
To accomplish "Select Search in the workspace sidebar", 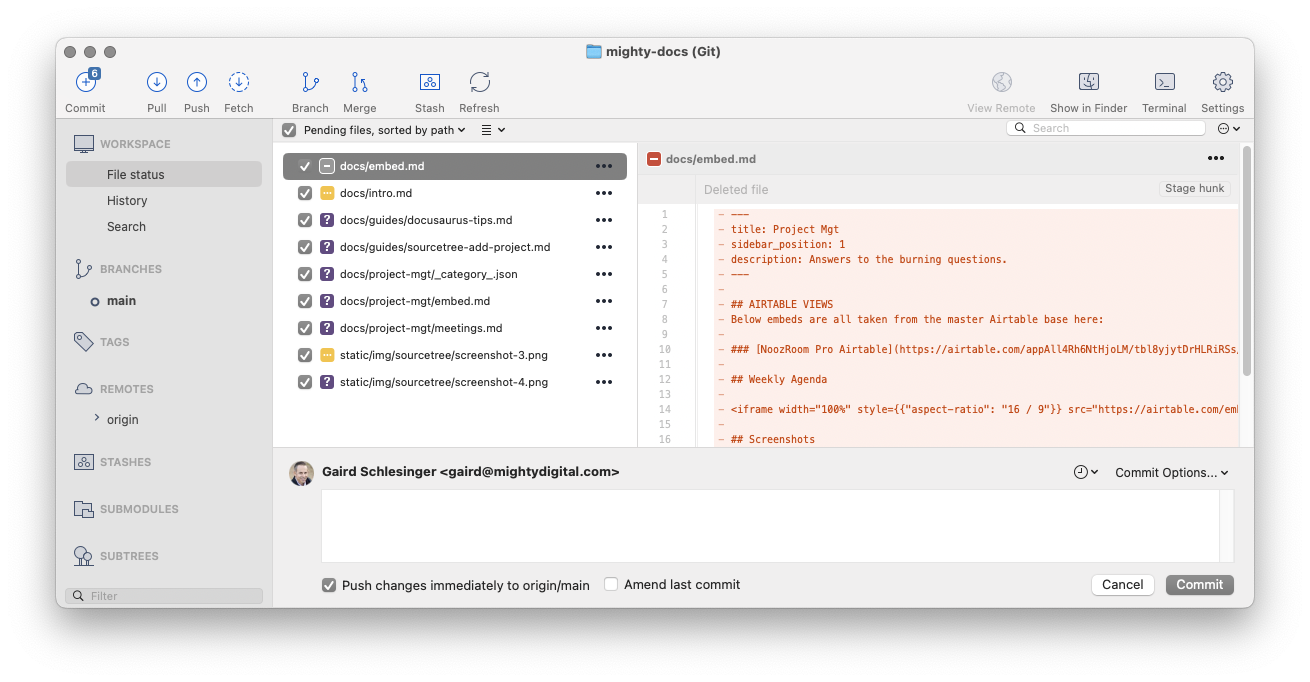I will point(126,226).
